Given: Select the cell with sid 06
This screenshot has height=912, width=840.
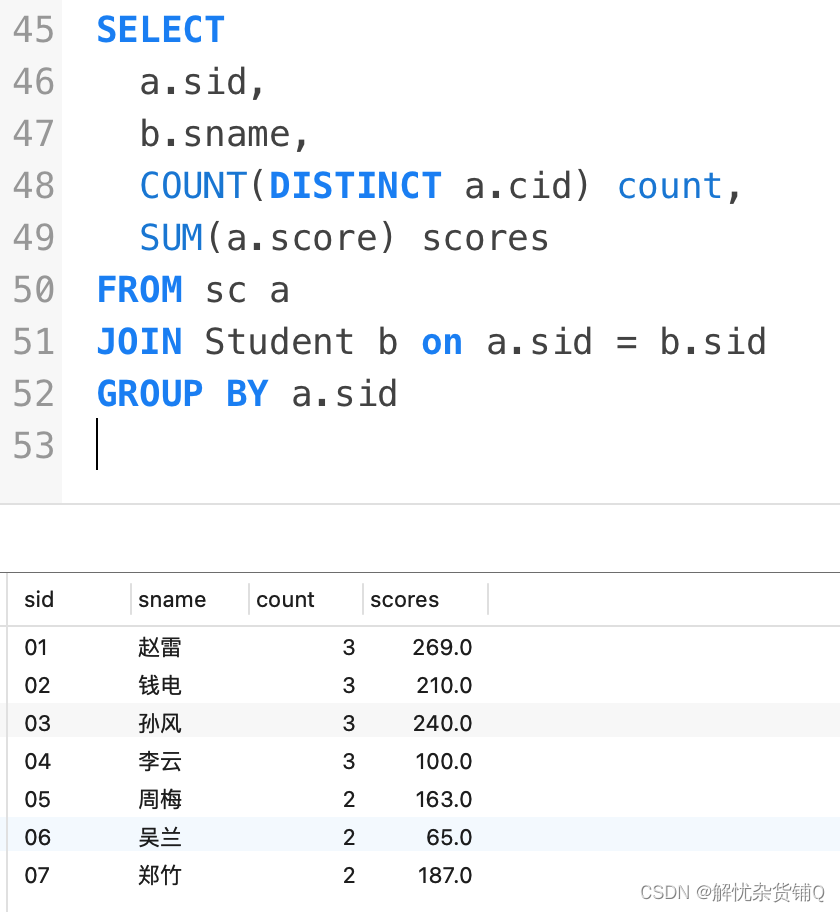Looking at the screenshot, I should (37, 838).
